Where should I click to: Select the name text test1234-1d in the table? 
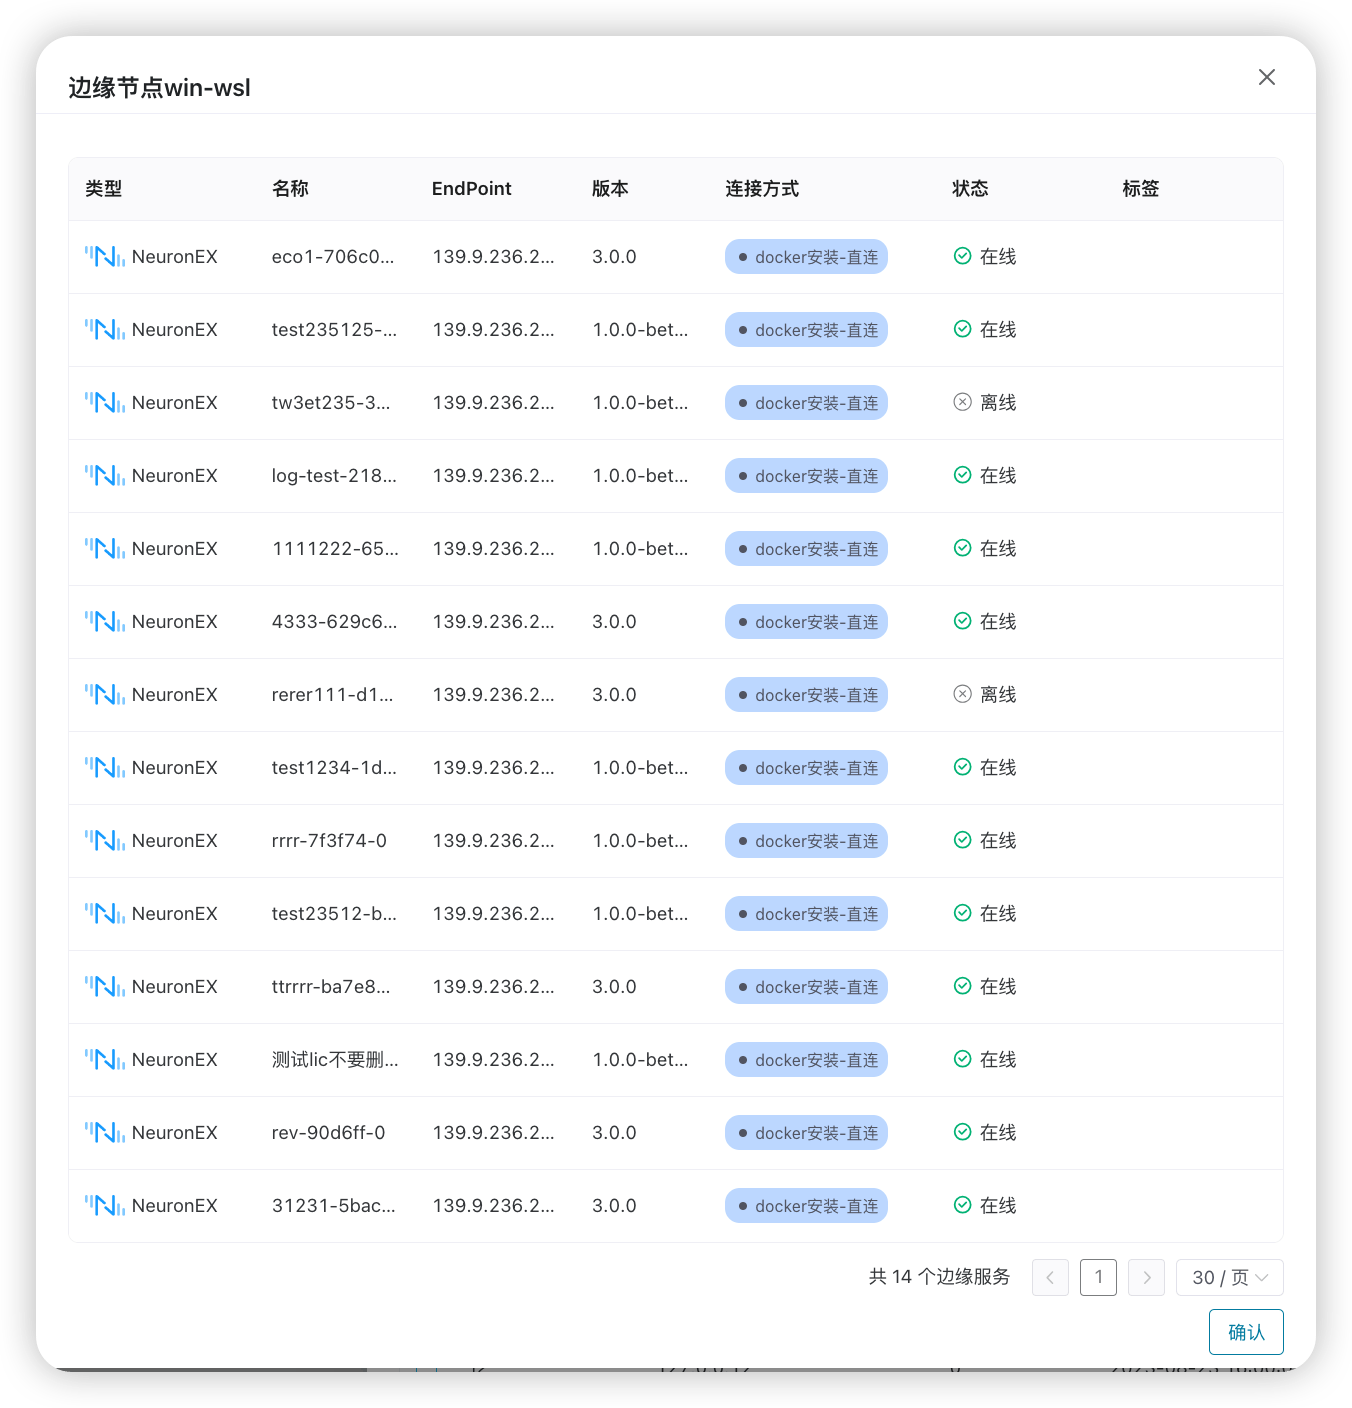[334, 767]
